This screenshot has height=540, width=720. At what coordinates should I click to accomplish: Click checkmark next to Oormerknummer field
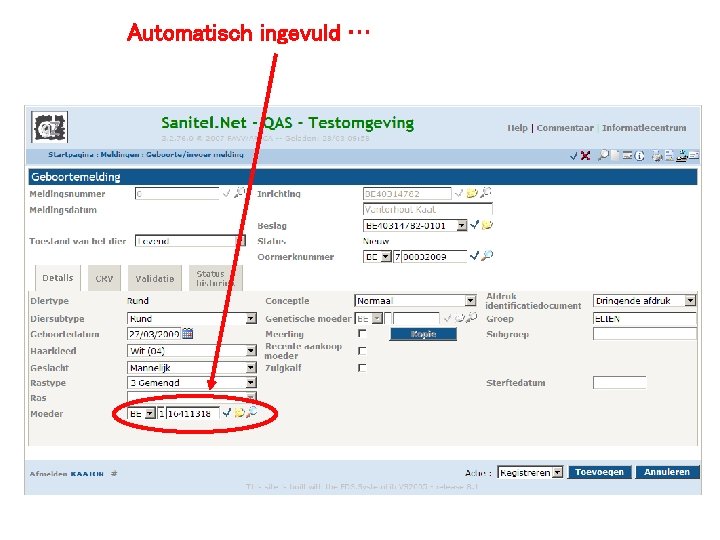tap(474, 256)
